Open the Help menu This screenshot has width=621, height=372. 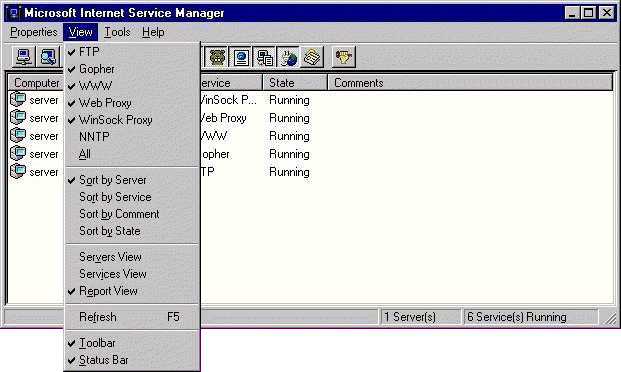coord(153,32)
